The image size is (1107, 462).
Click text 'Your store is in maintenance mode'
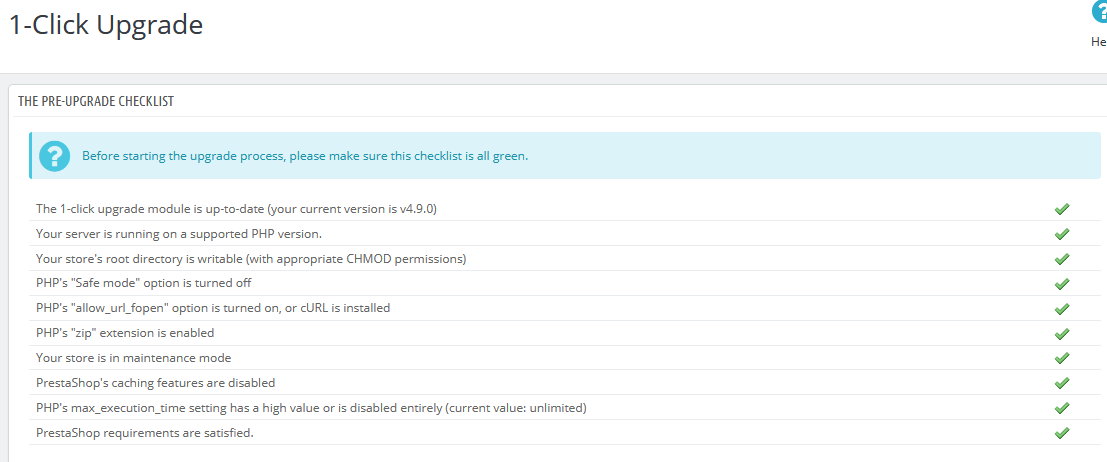tap(133, 358)
